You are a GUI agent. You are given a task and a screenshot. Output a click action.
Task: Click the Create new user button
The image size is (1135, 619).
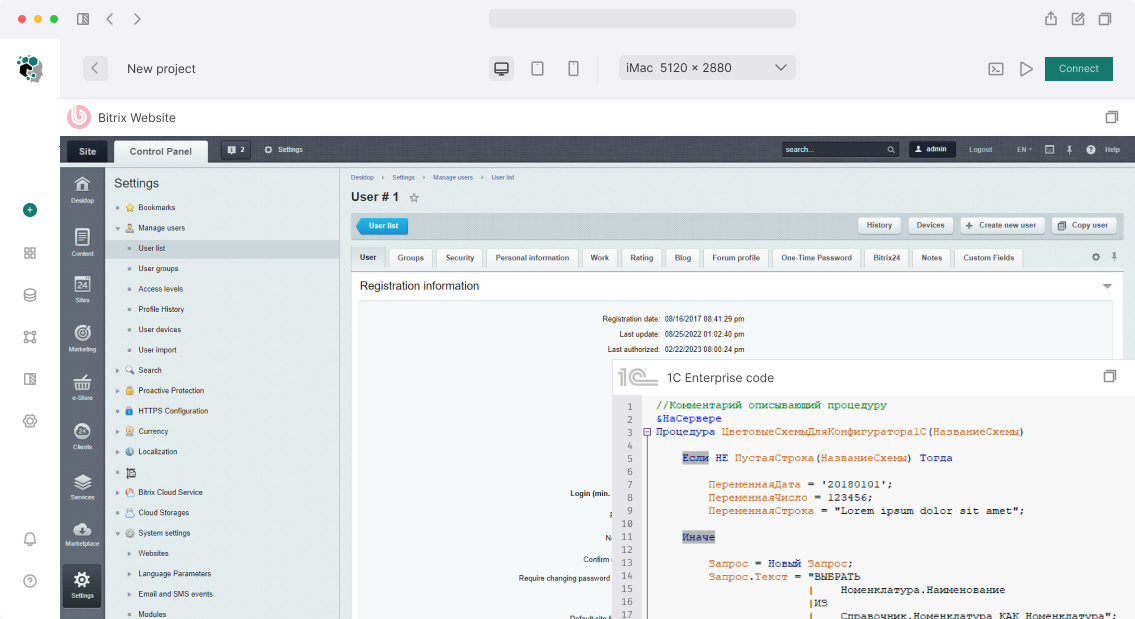(x=1002, y=225)
